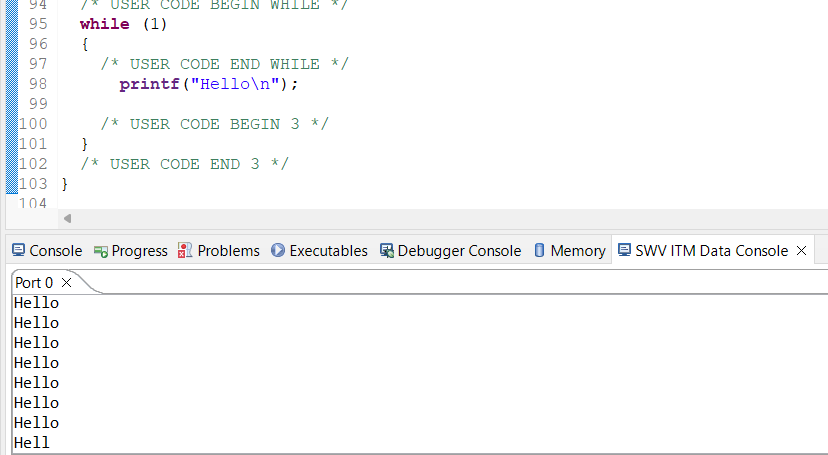Select the Port 0 tab
Image resolution: width=828 pixels, height=455 pixels.
point(34,283)
